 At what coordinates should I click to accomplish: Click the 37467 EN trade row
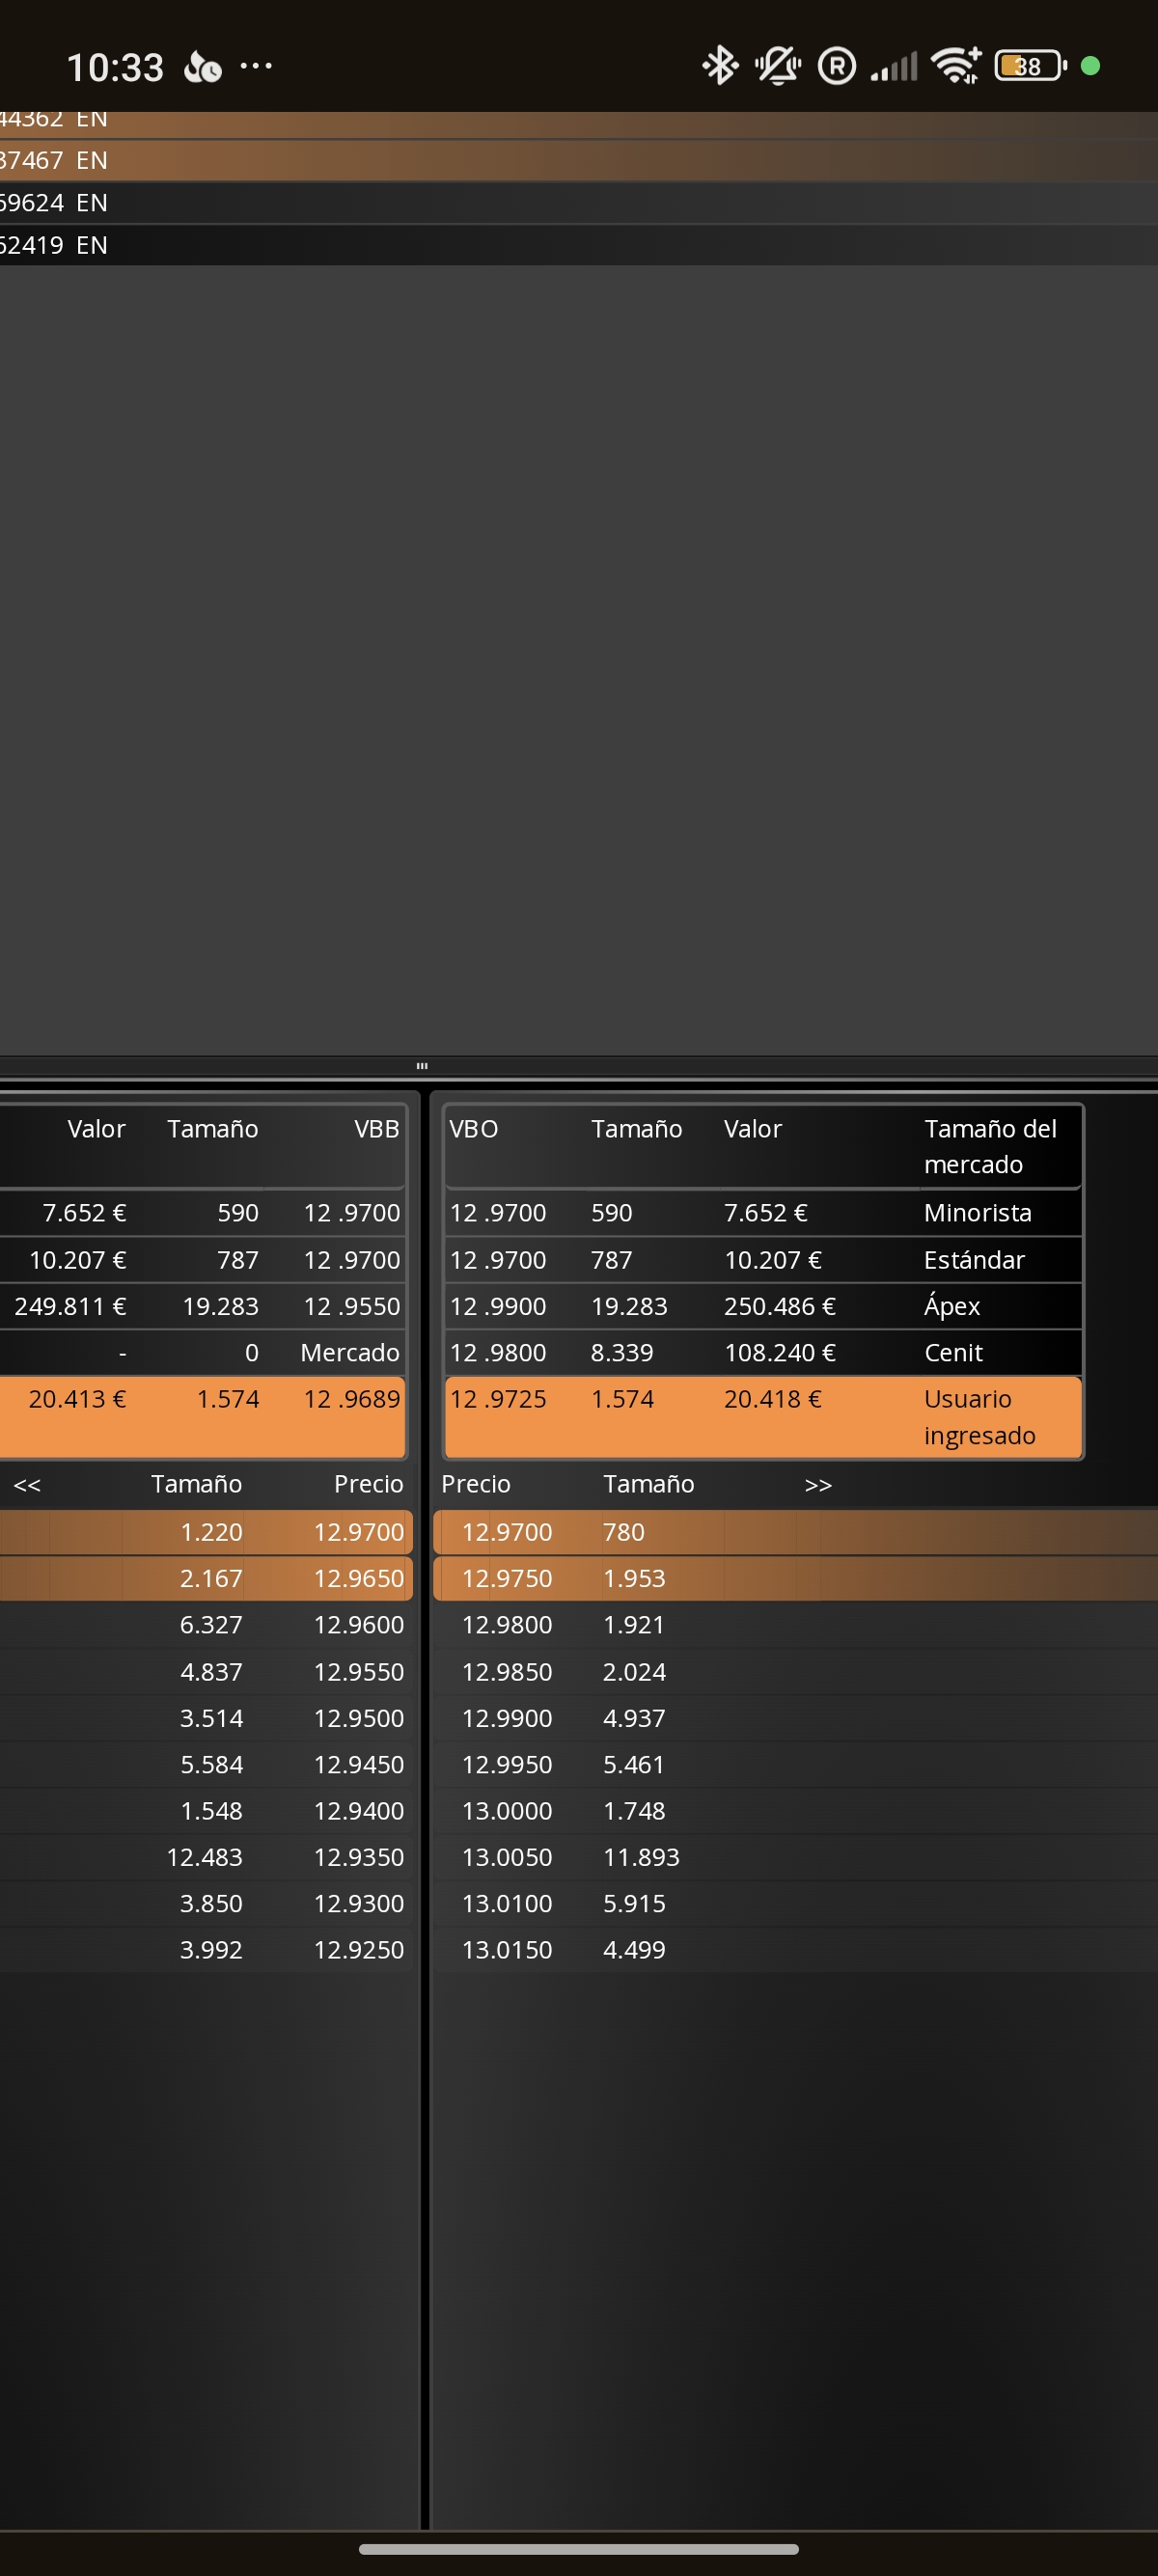(x=579, y=160)
